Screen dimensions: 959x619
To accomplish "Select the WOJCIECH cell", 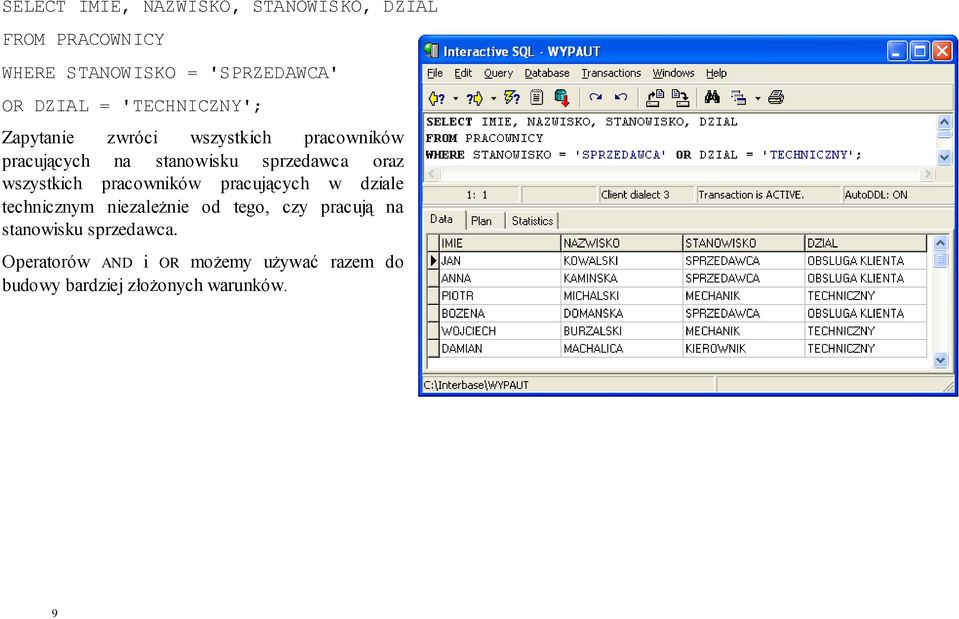I will coord(499,331).
